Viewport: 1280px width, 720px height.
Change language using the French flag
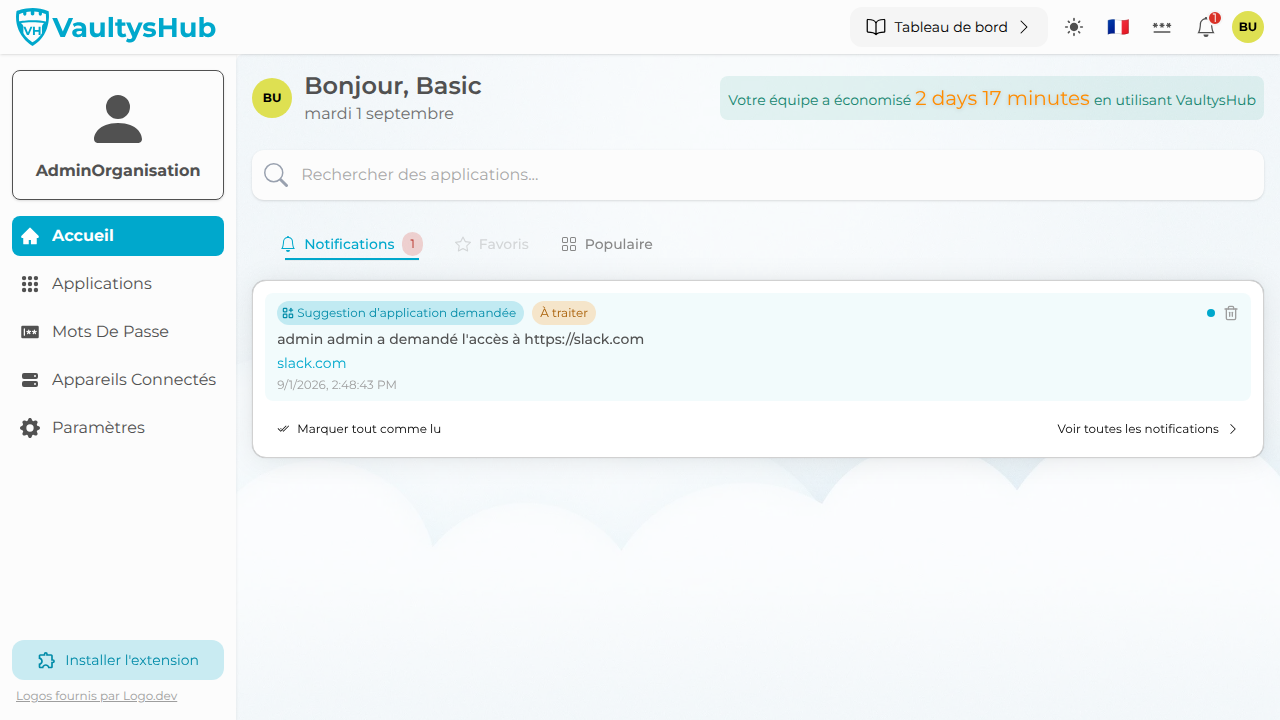[x=1118, y=27]
